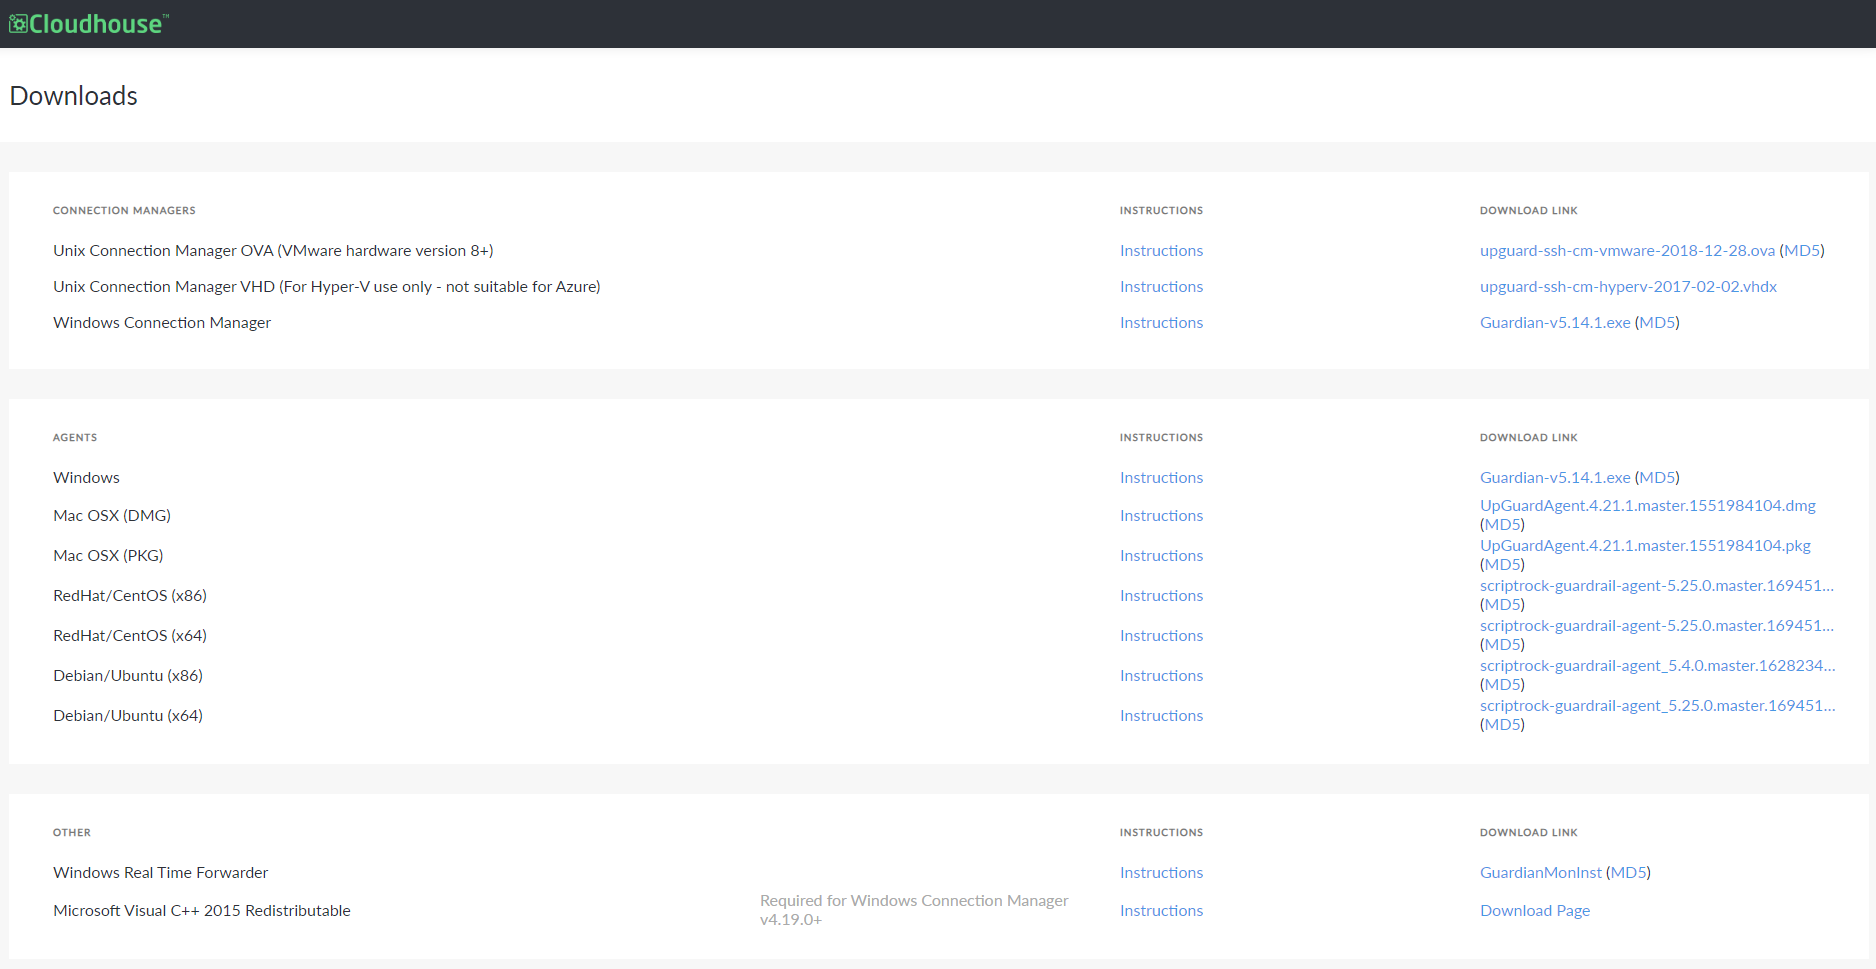Select 'Windows Connection Manager' row text
The height and width of the screenshot is (969, 1876).
point(162,323)
